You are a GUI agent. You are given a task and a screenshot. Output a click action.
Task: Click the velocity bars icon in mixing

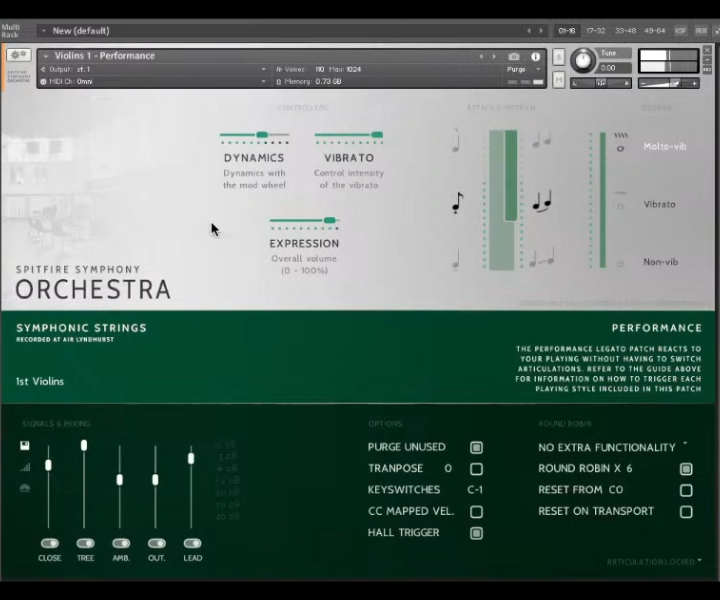point(25,467)
